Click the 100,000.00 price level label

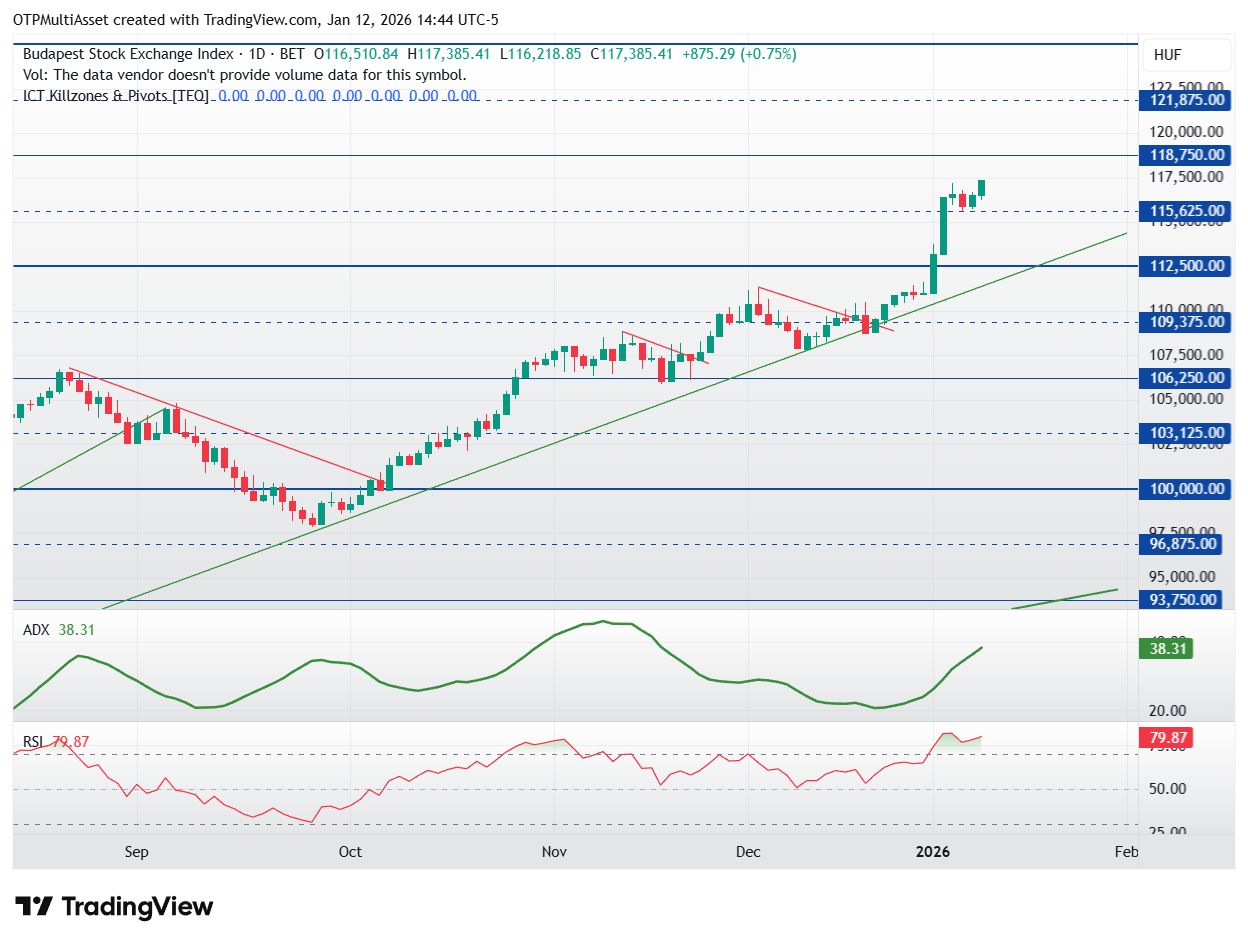(x=1185, y=489)
